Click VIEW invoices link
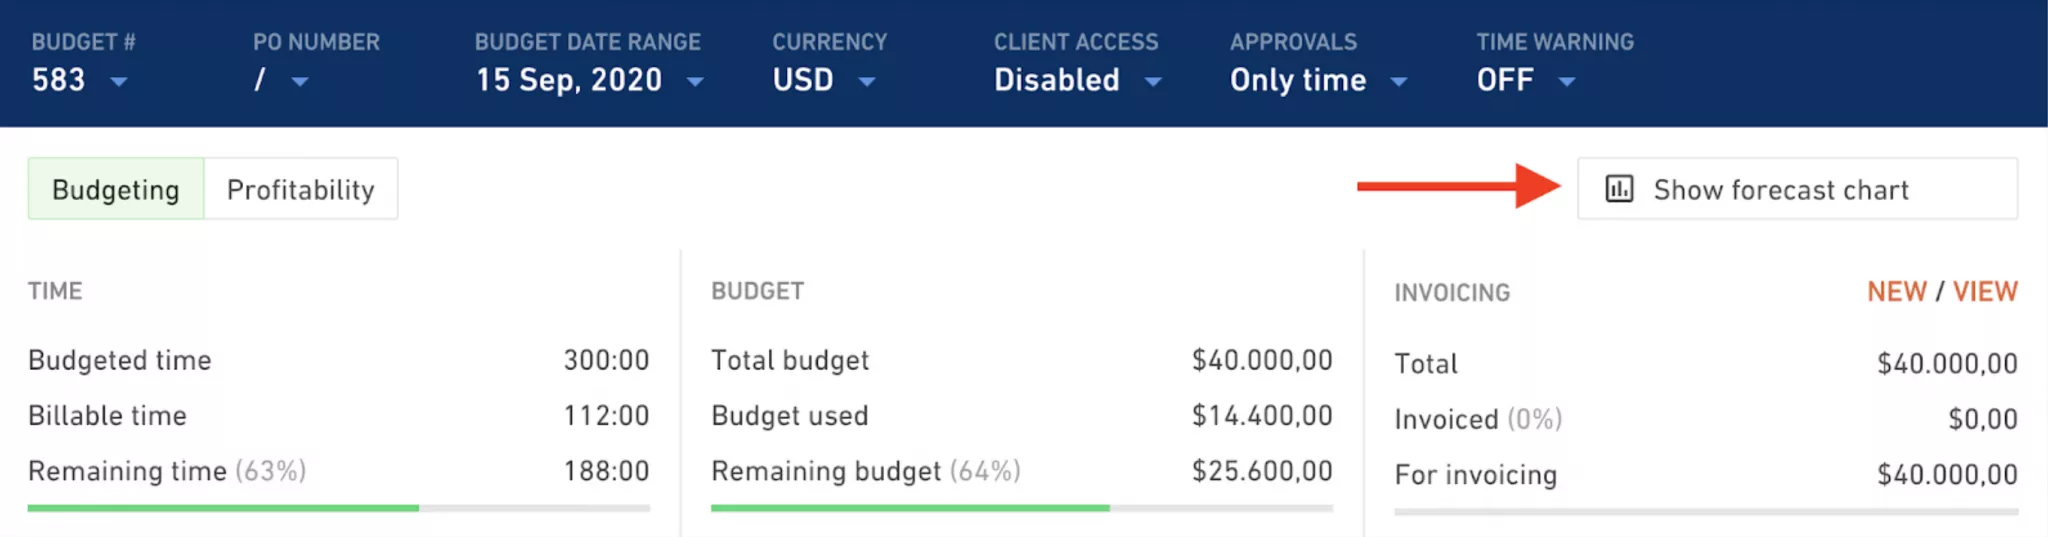The width and height of the screenshot is (2048, 537). (x=1985, y=291)
